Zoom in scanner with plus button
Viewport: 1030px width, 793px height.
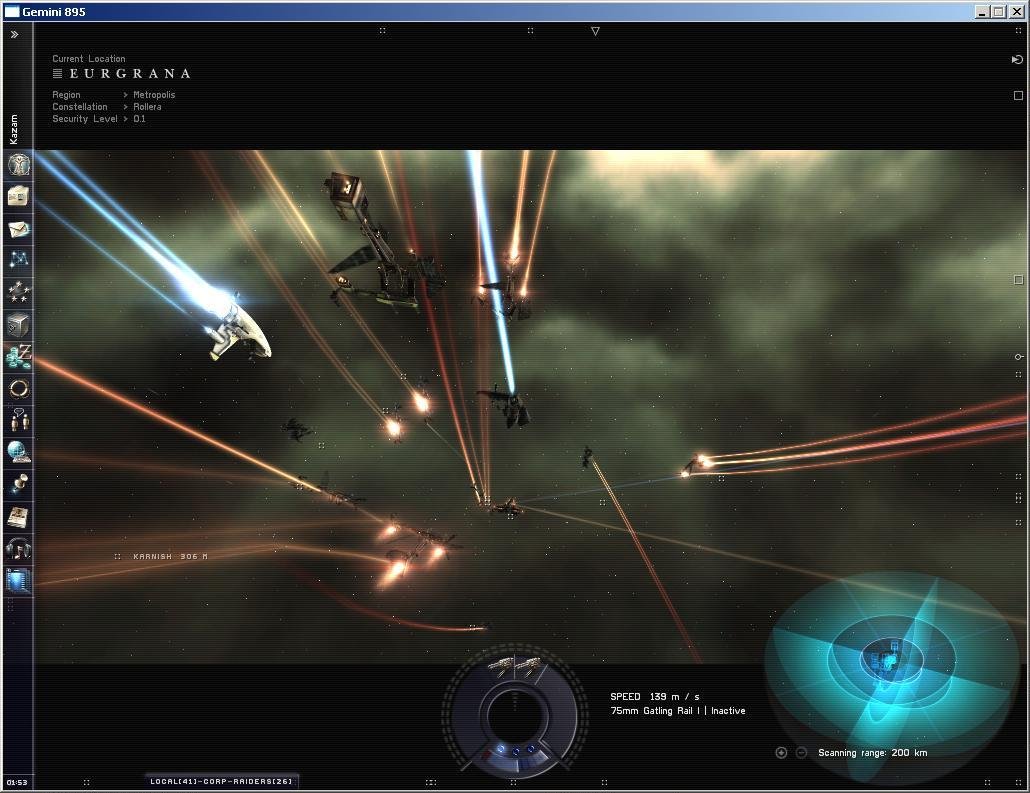781,753
